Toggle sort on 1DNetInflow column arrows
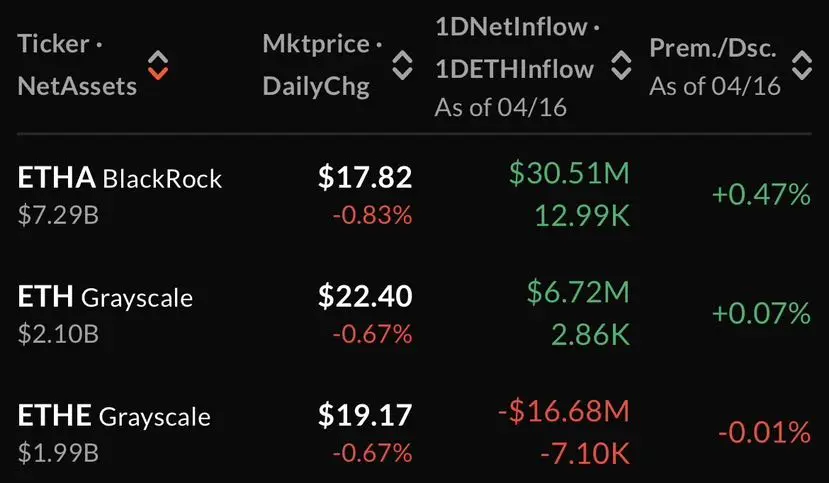This screenshot has height=483, width=829. pyautogui.click(x=621, y=67)
